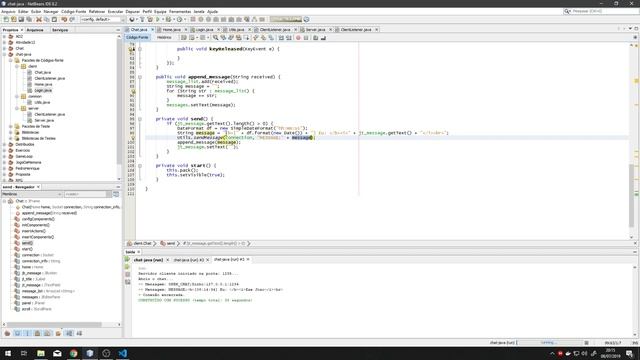Click send in editor breadcrumb
This screenshot has height=360, width=640.
[x=171, y=243]
